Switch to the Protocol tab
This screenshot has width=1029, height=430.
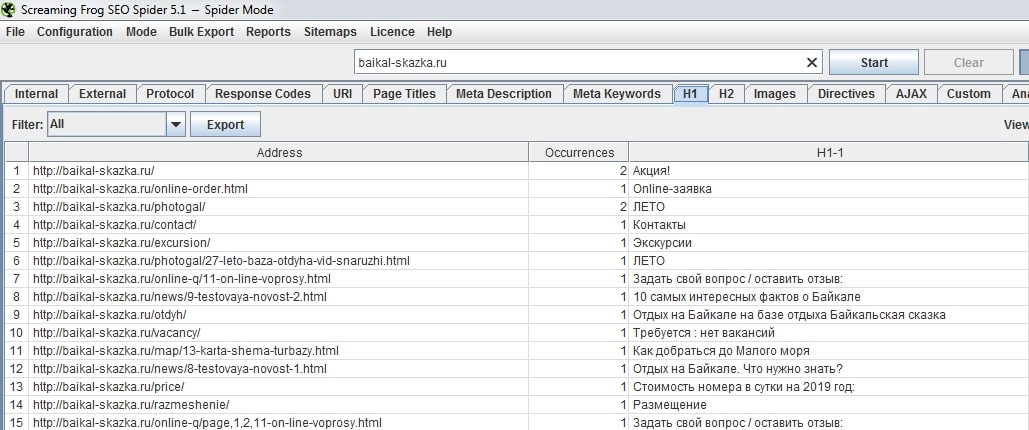[x=170, y=94]
